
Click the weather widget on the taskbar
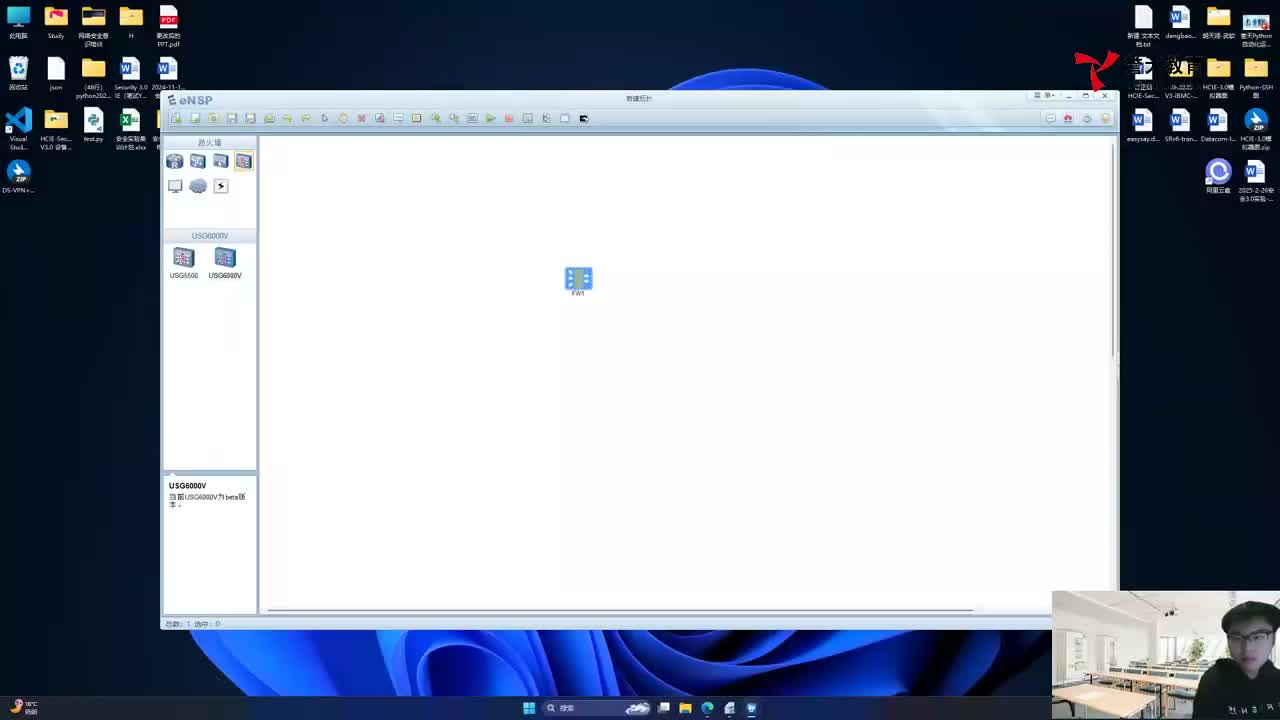(x=22, y=707)
